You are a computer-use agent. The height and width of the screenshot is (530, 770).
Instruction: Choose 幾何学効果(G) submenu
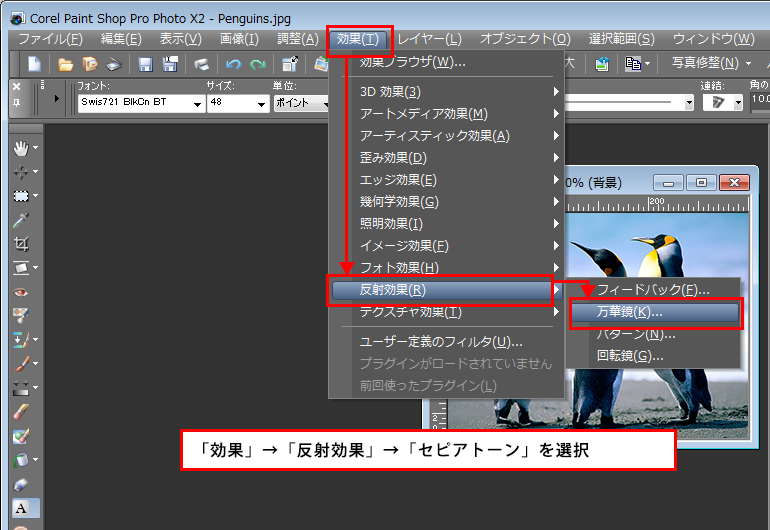click(x=447, y=201)
